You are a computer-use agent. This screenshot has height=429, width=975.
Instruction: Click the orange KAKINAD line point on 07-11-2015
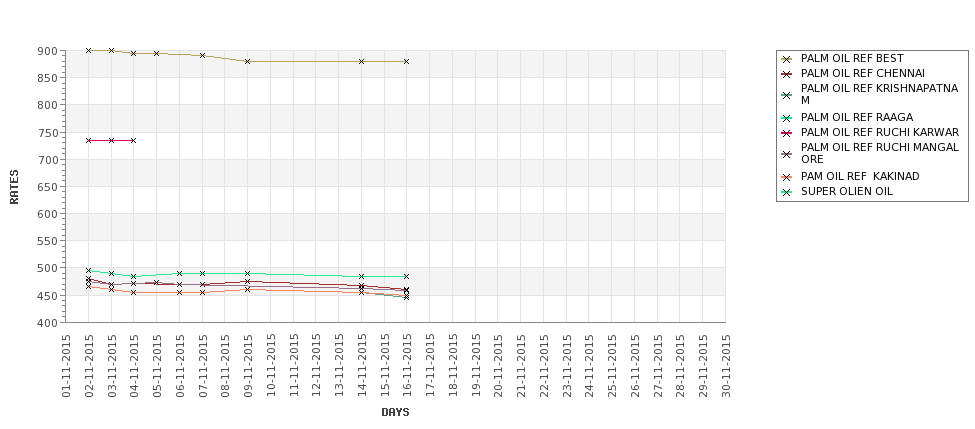[202, 292]
